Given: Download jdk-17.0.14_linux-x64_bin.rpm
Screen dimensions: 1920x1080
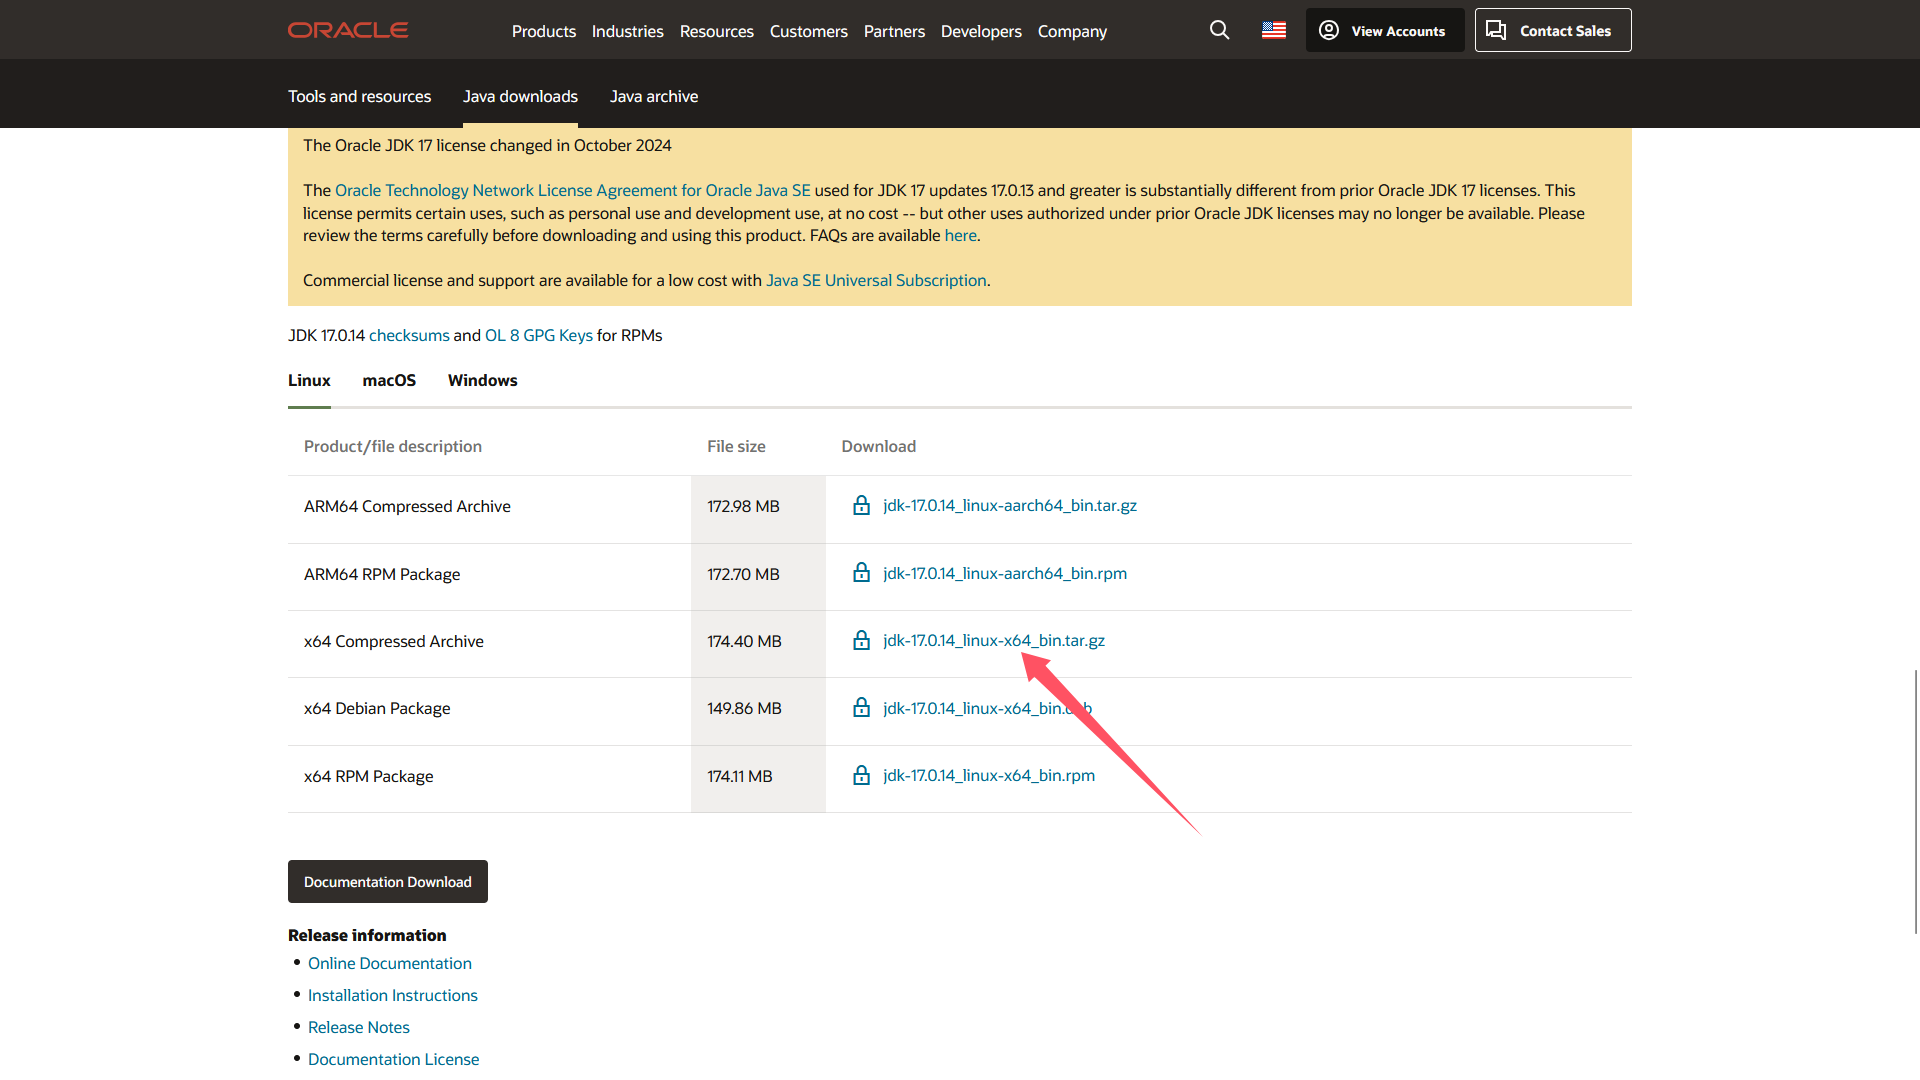Looking at the screenshot, I should (x=989, y=775).
